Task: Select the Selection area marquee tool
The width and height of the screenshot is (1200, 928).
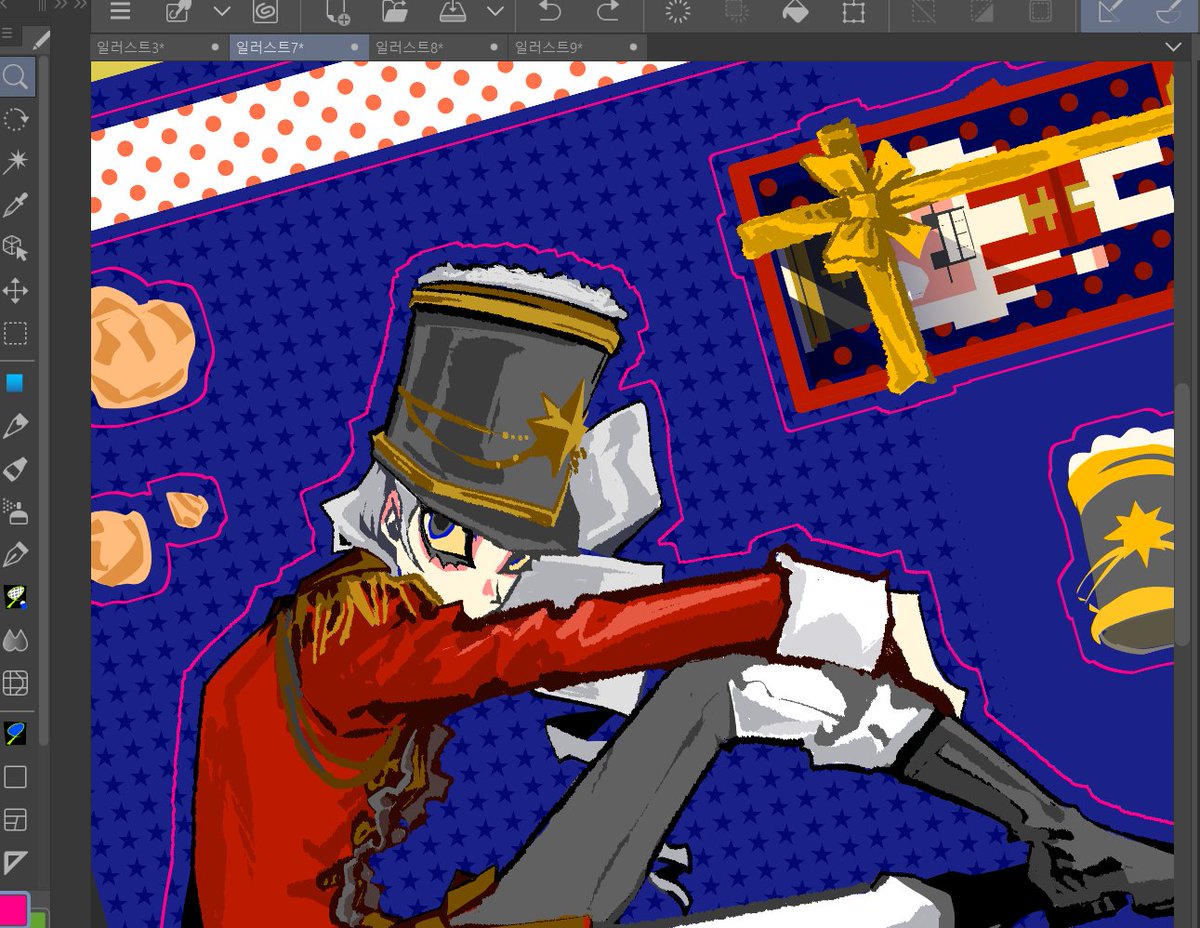Action: (15, 333)
